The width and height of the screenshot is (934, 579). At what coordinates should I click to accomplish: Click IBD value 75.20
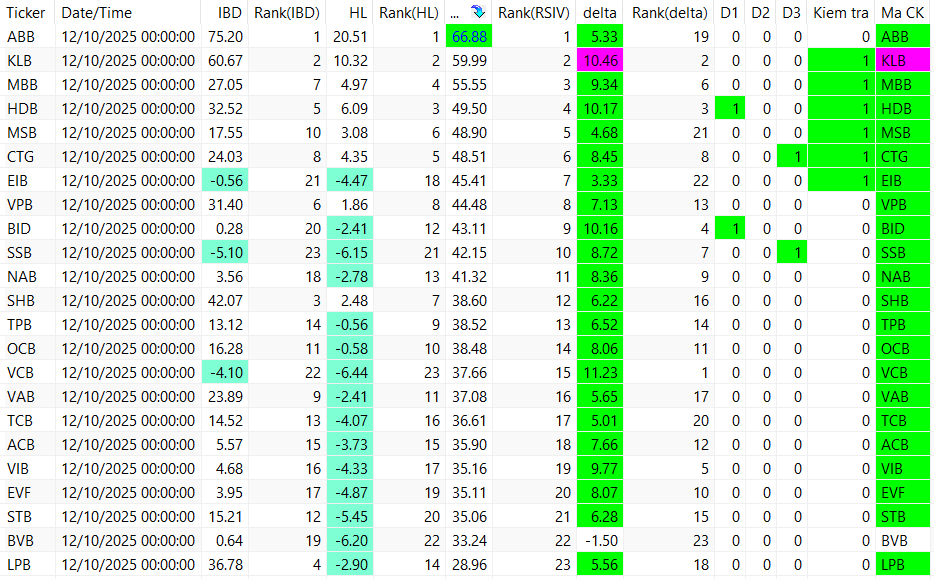click(225, 37)
